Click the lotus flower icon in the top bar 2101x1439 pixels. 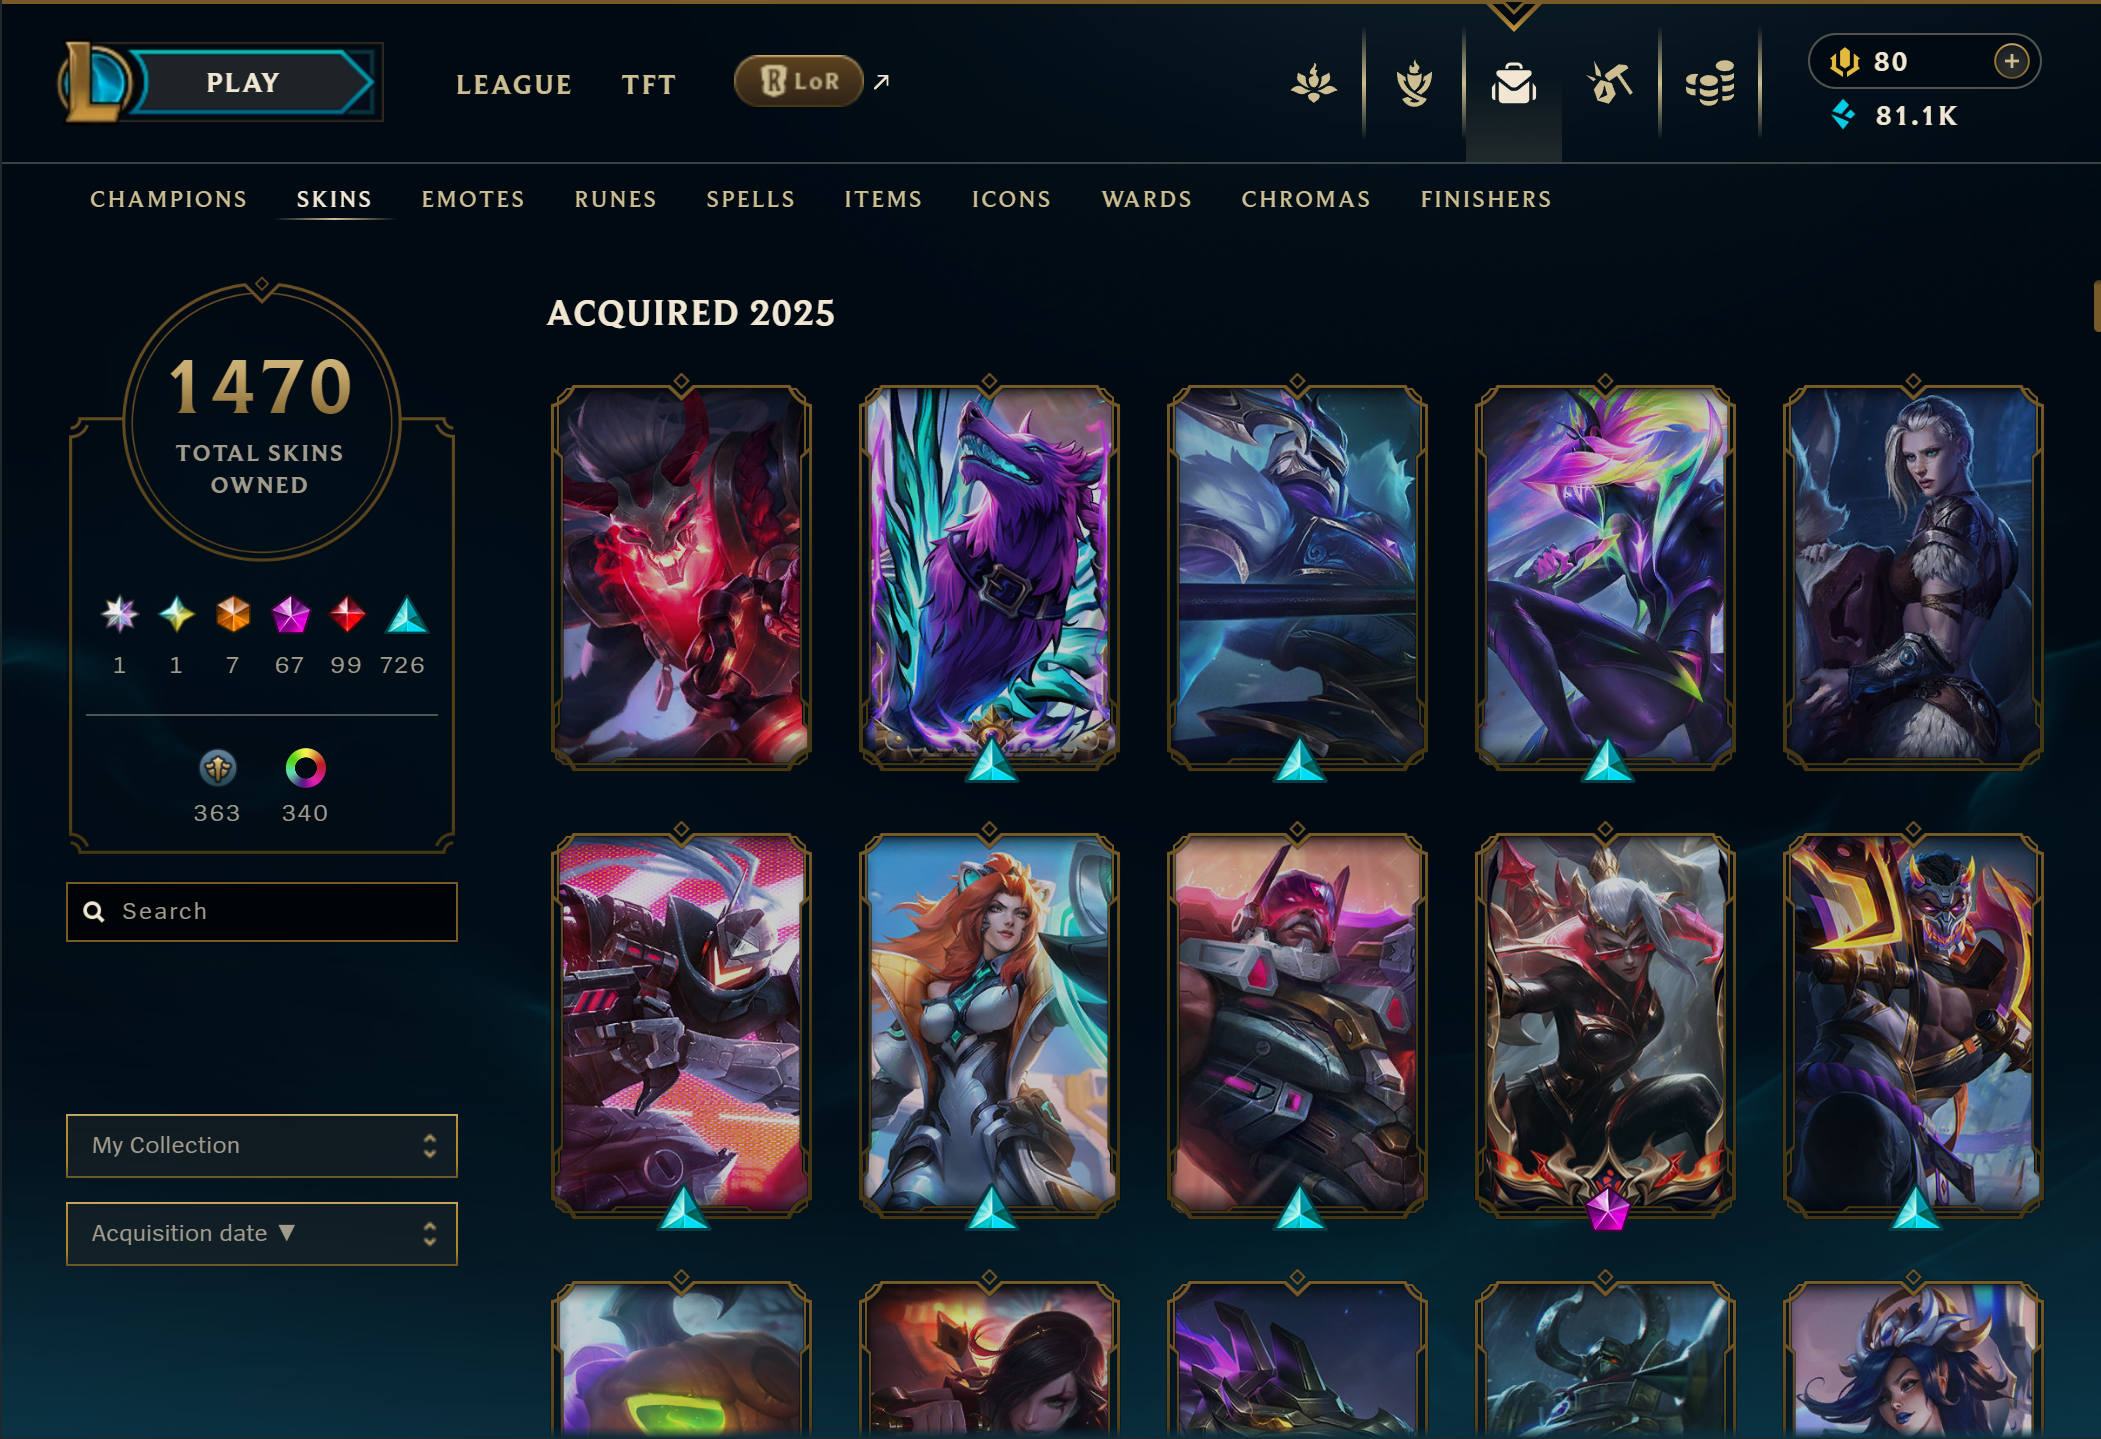click(1314, 84)
